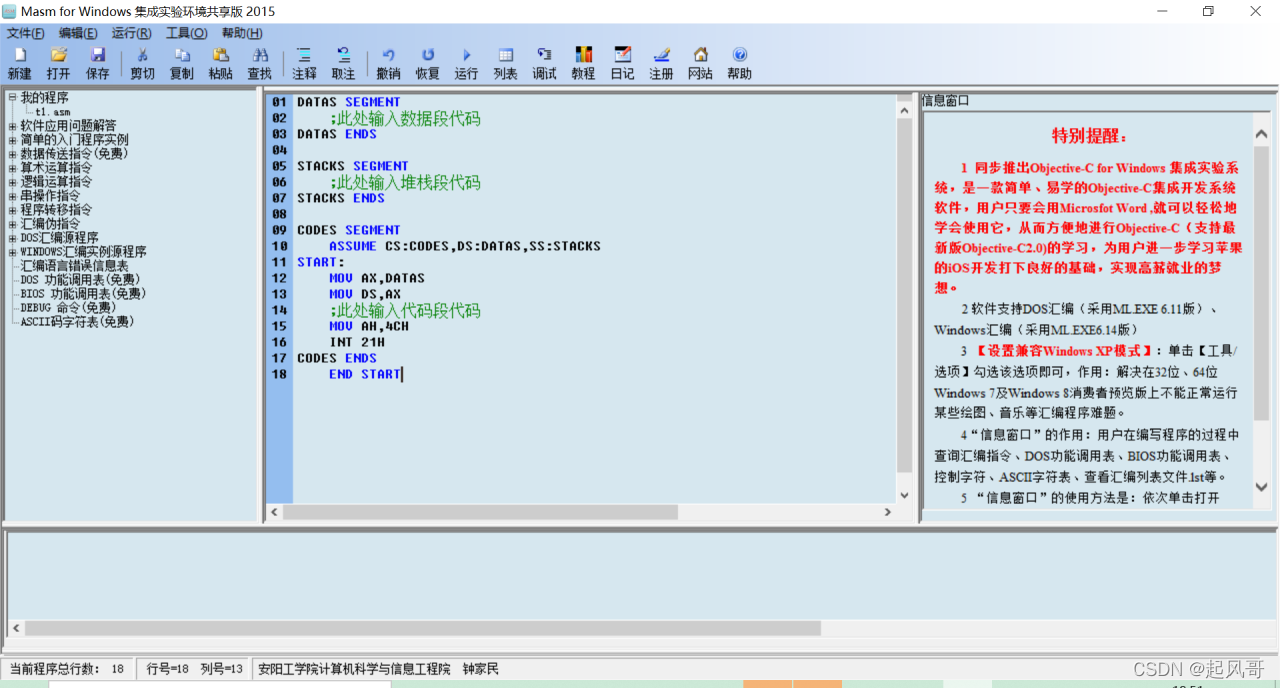
Task: Open DOS 功能调用表(免费) tree entry
Action: point(80,280)
